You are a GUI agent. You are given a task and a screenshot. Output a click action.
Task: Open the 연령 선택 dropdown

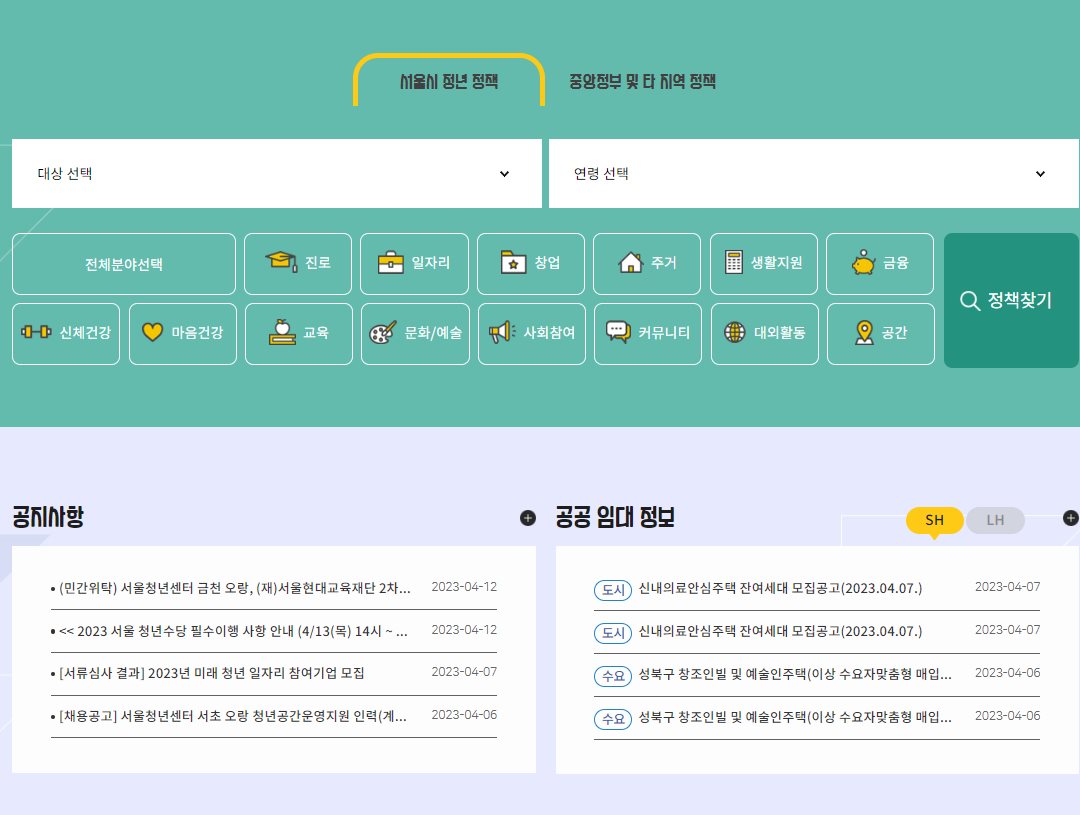(x=812, y=173)
